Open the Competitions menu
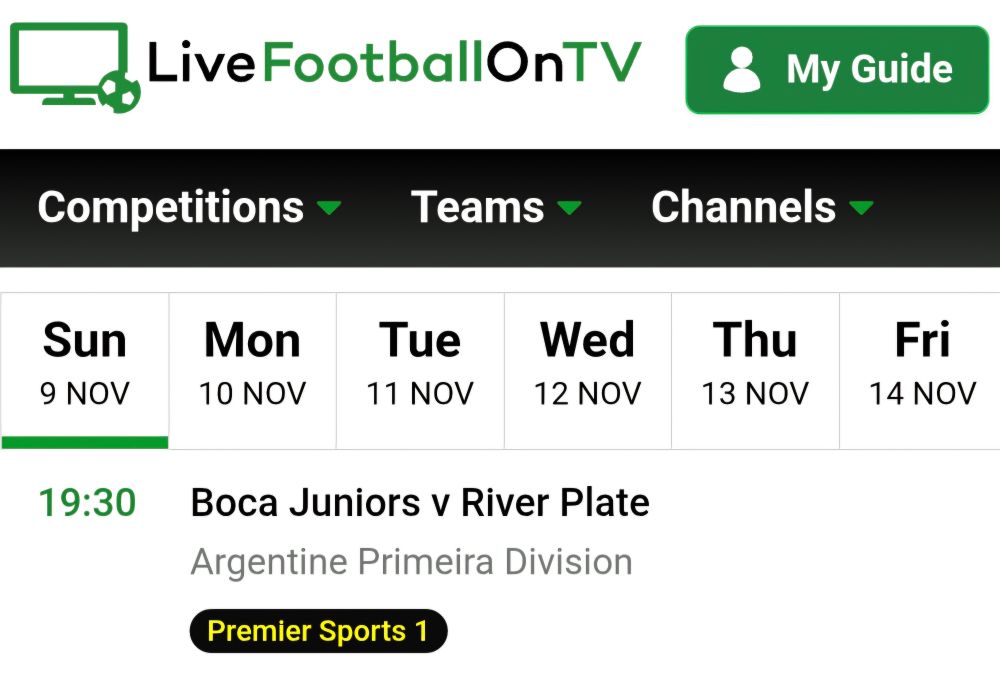 [171, 208]
